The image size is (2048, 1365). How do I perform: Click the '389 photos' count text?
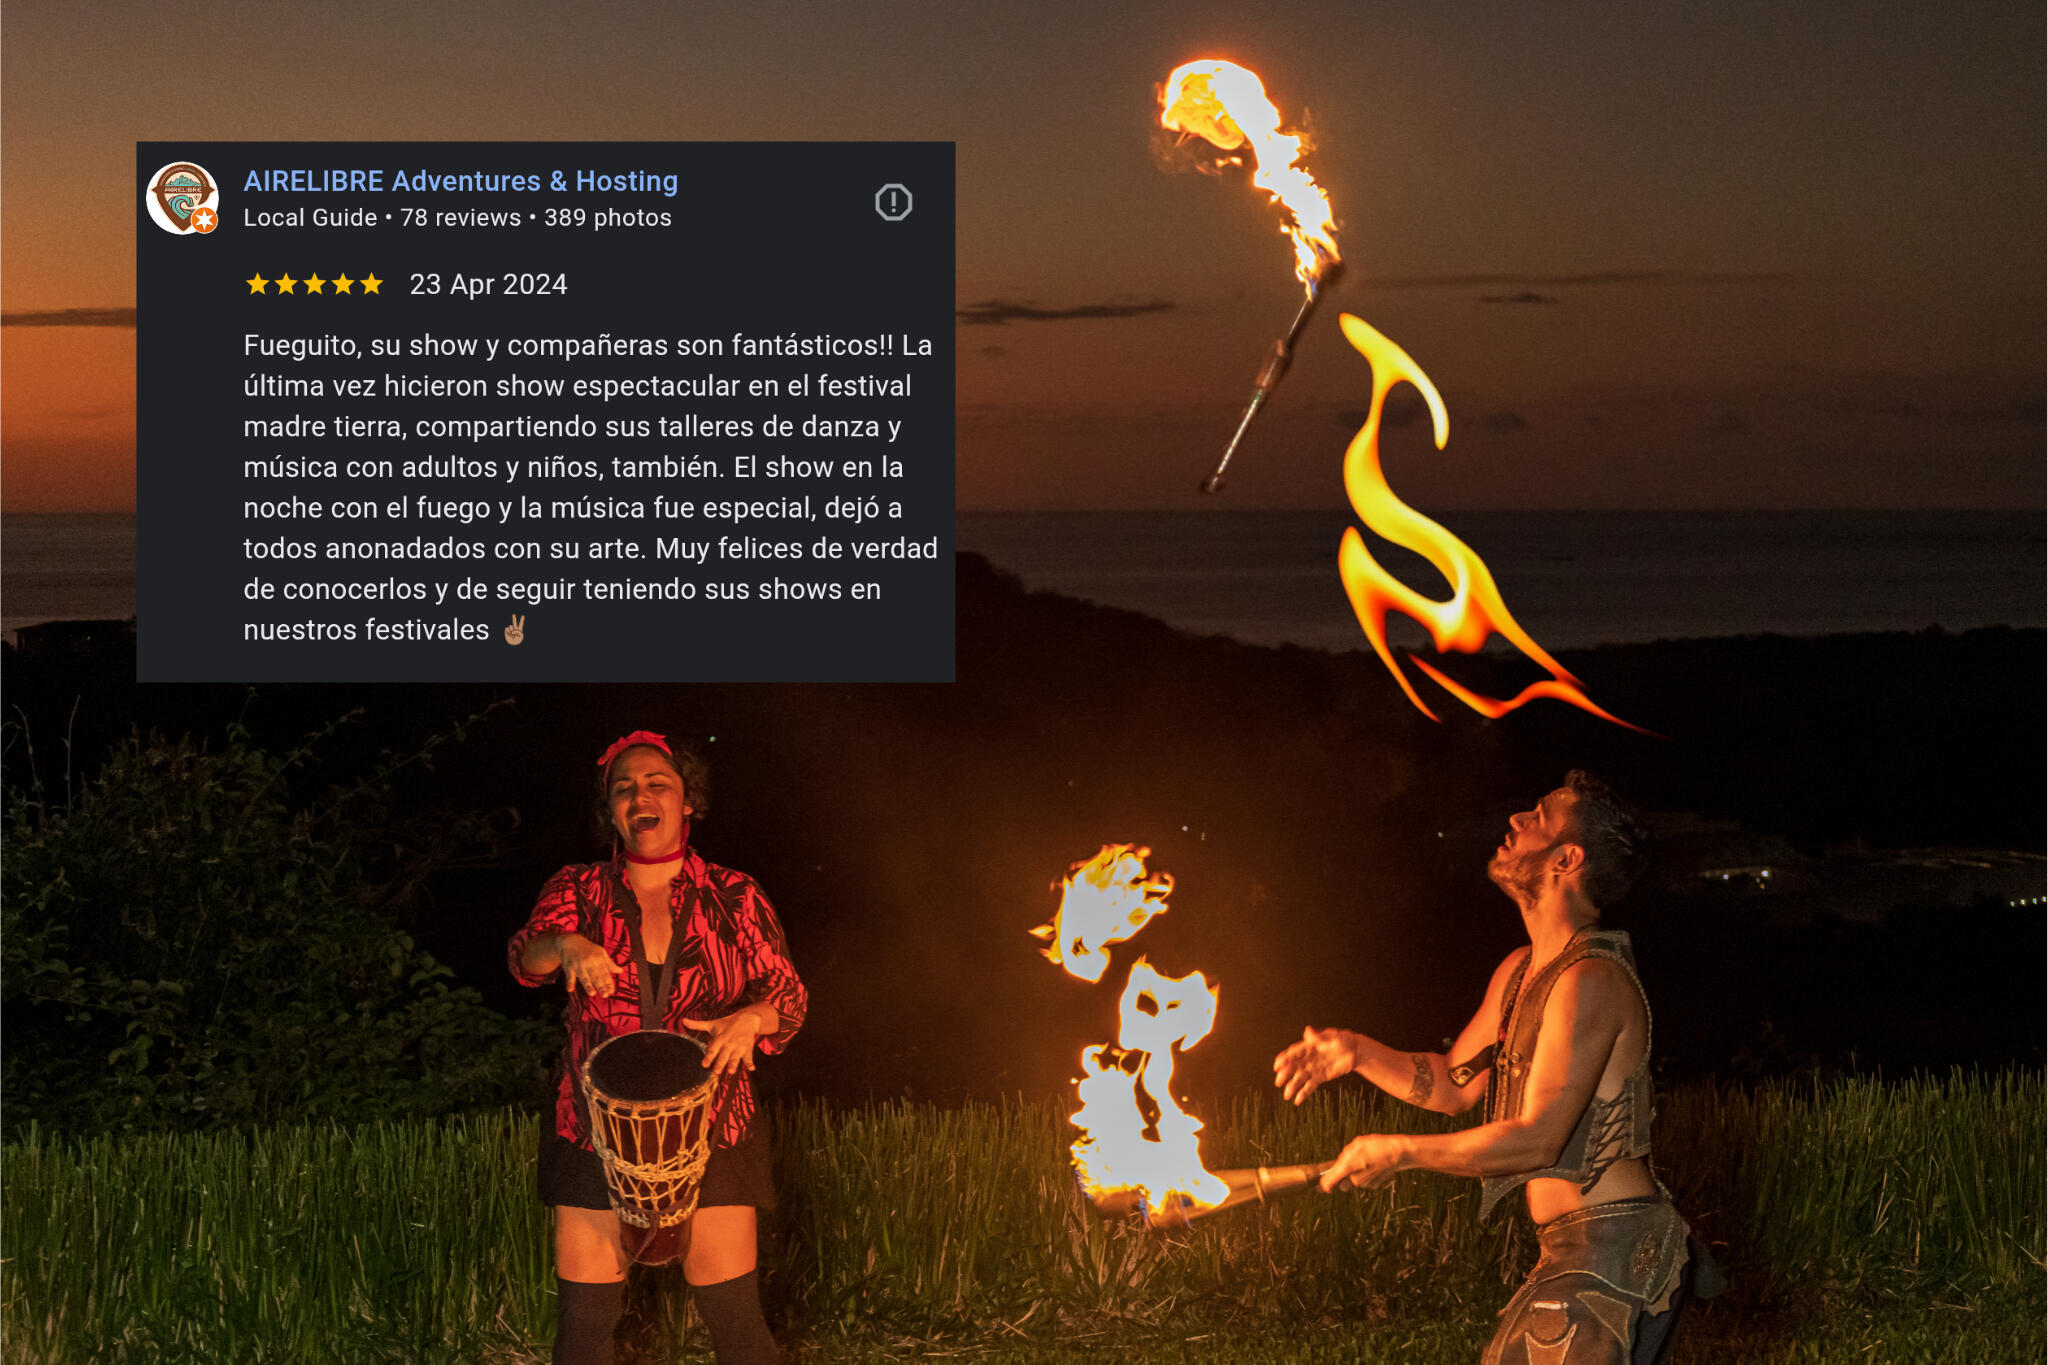(608, 218)
